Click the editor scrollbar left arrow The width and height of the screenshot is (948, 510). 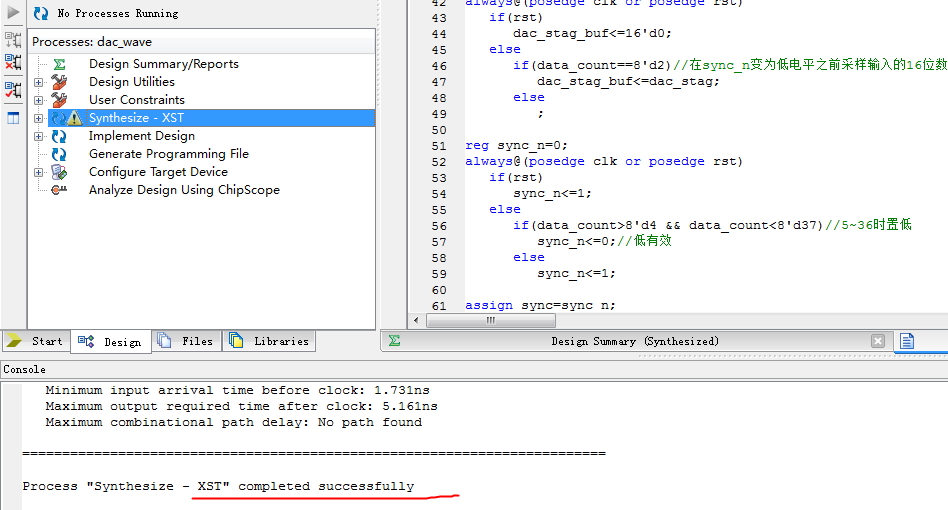416,320
